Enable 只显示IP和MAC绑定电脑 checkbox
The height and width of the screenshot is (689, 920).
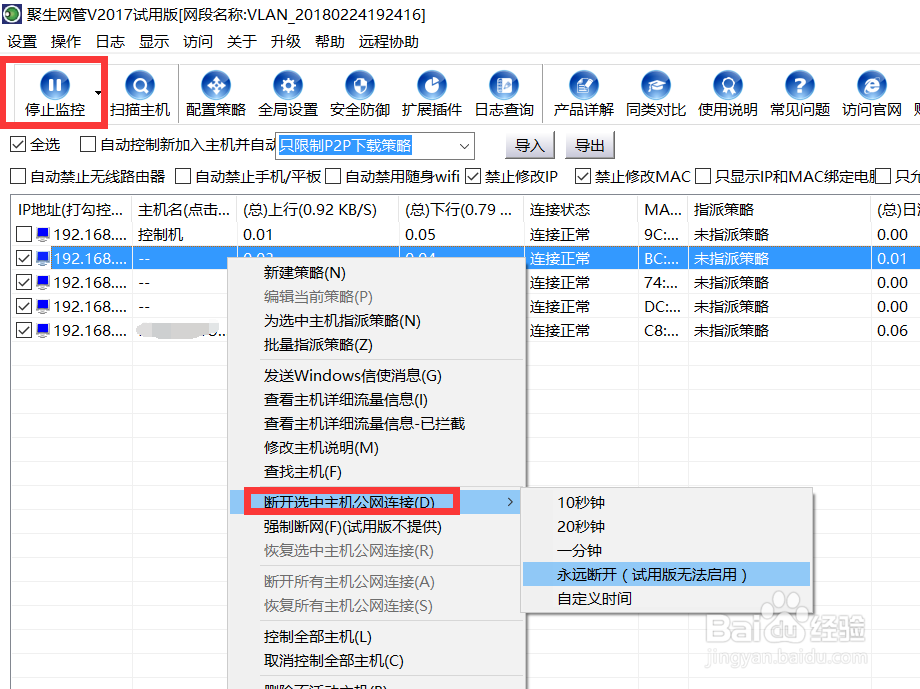point(703,176)
